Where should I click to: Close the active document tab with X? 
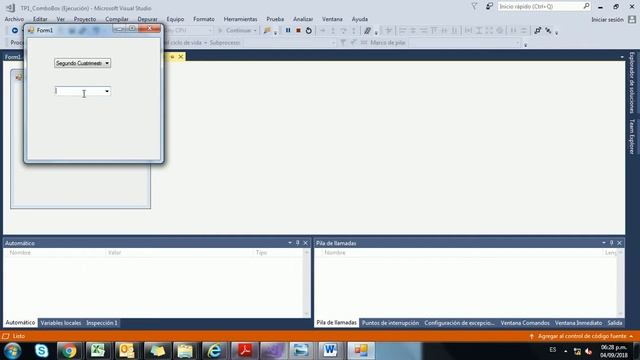[x=180, y=57]
